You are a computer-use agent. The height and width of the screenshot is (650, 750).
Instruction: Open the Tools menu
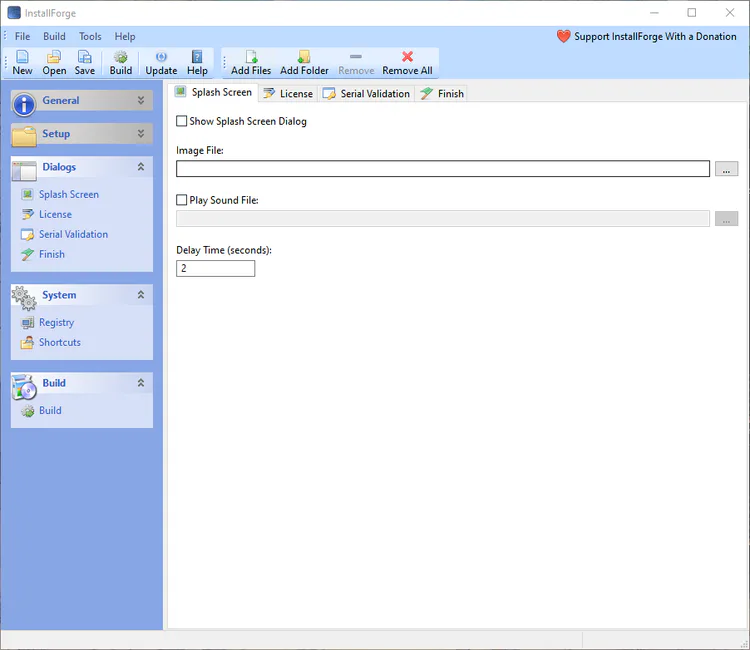tap(90, 36)
